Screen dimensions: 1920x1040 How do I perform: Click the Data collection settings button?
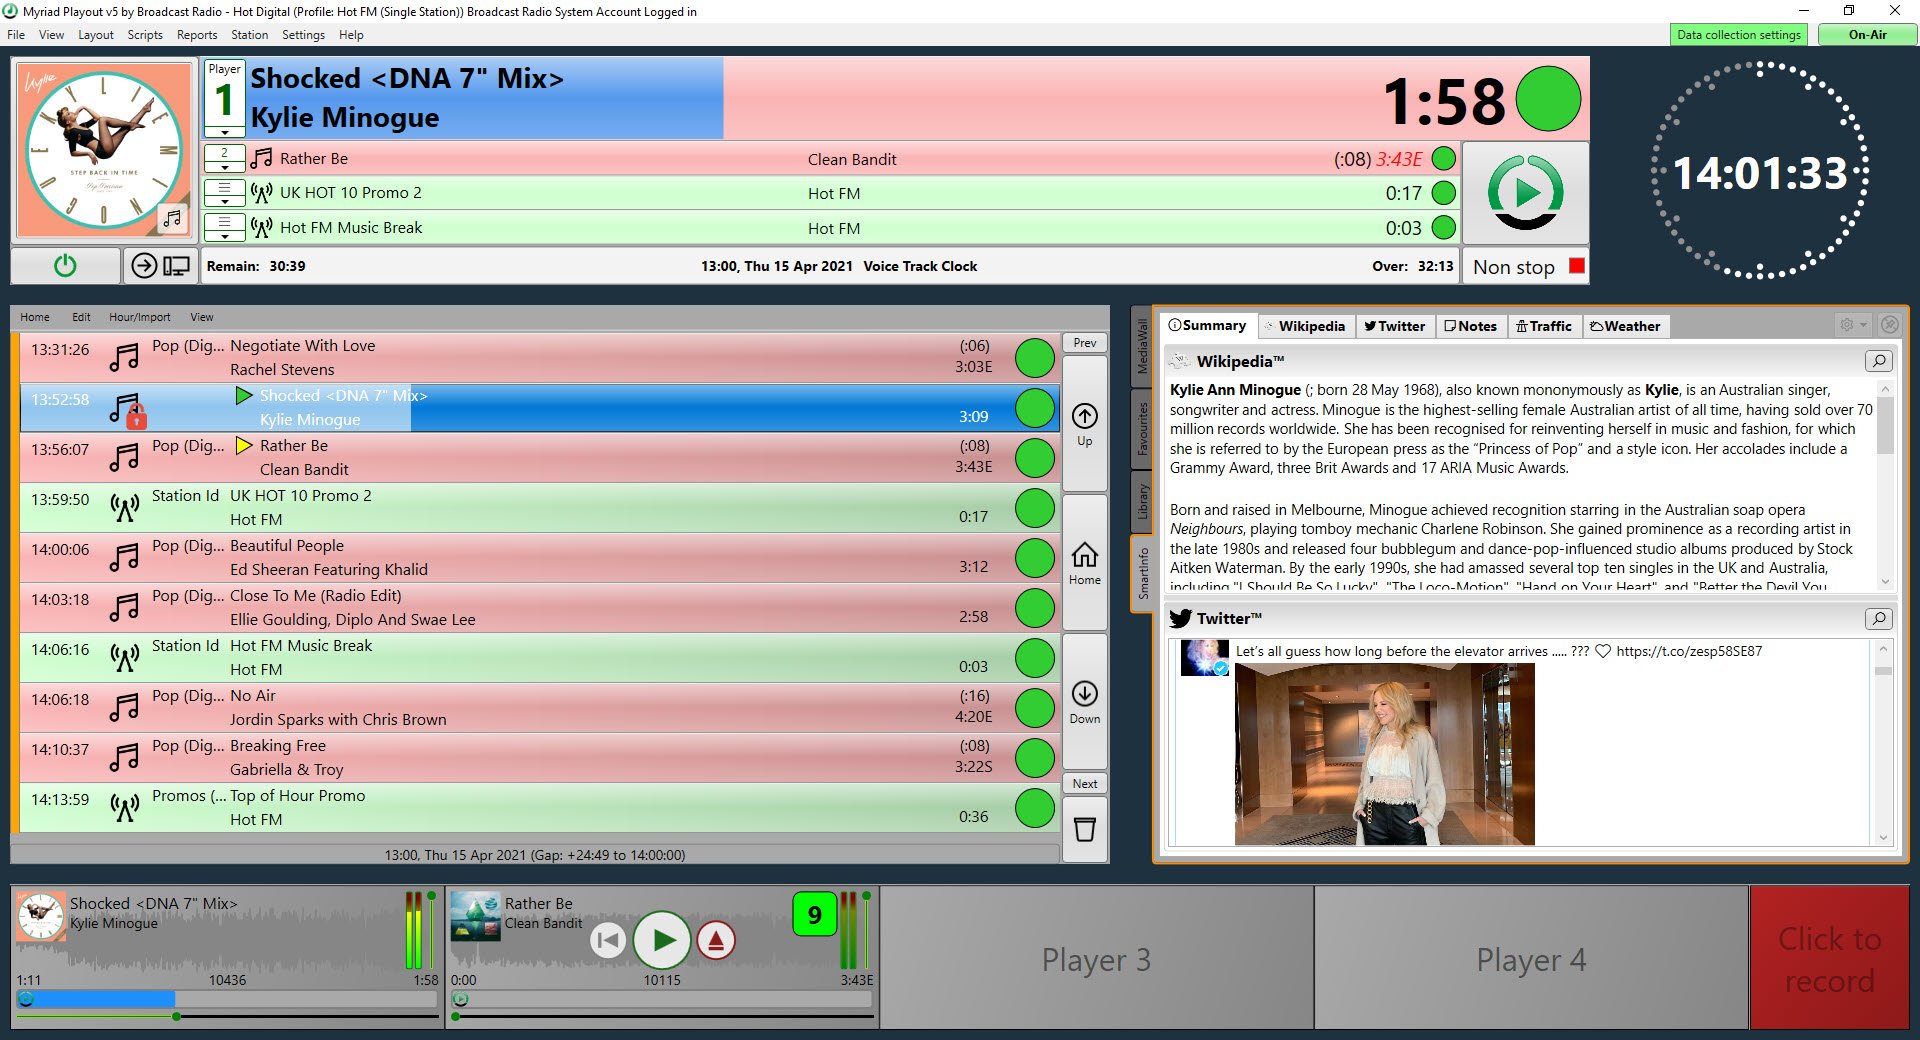[1739, 35]
